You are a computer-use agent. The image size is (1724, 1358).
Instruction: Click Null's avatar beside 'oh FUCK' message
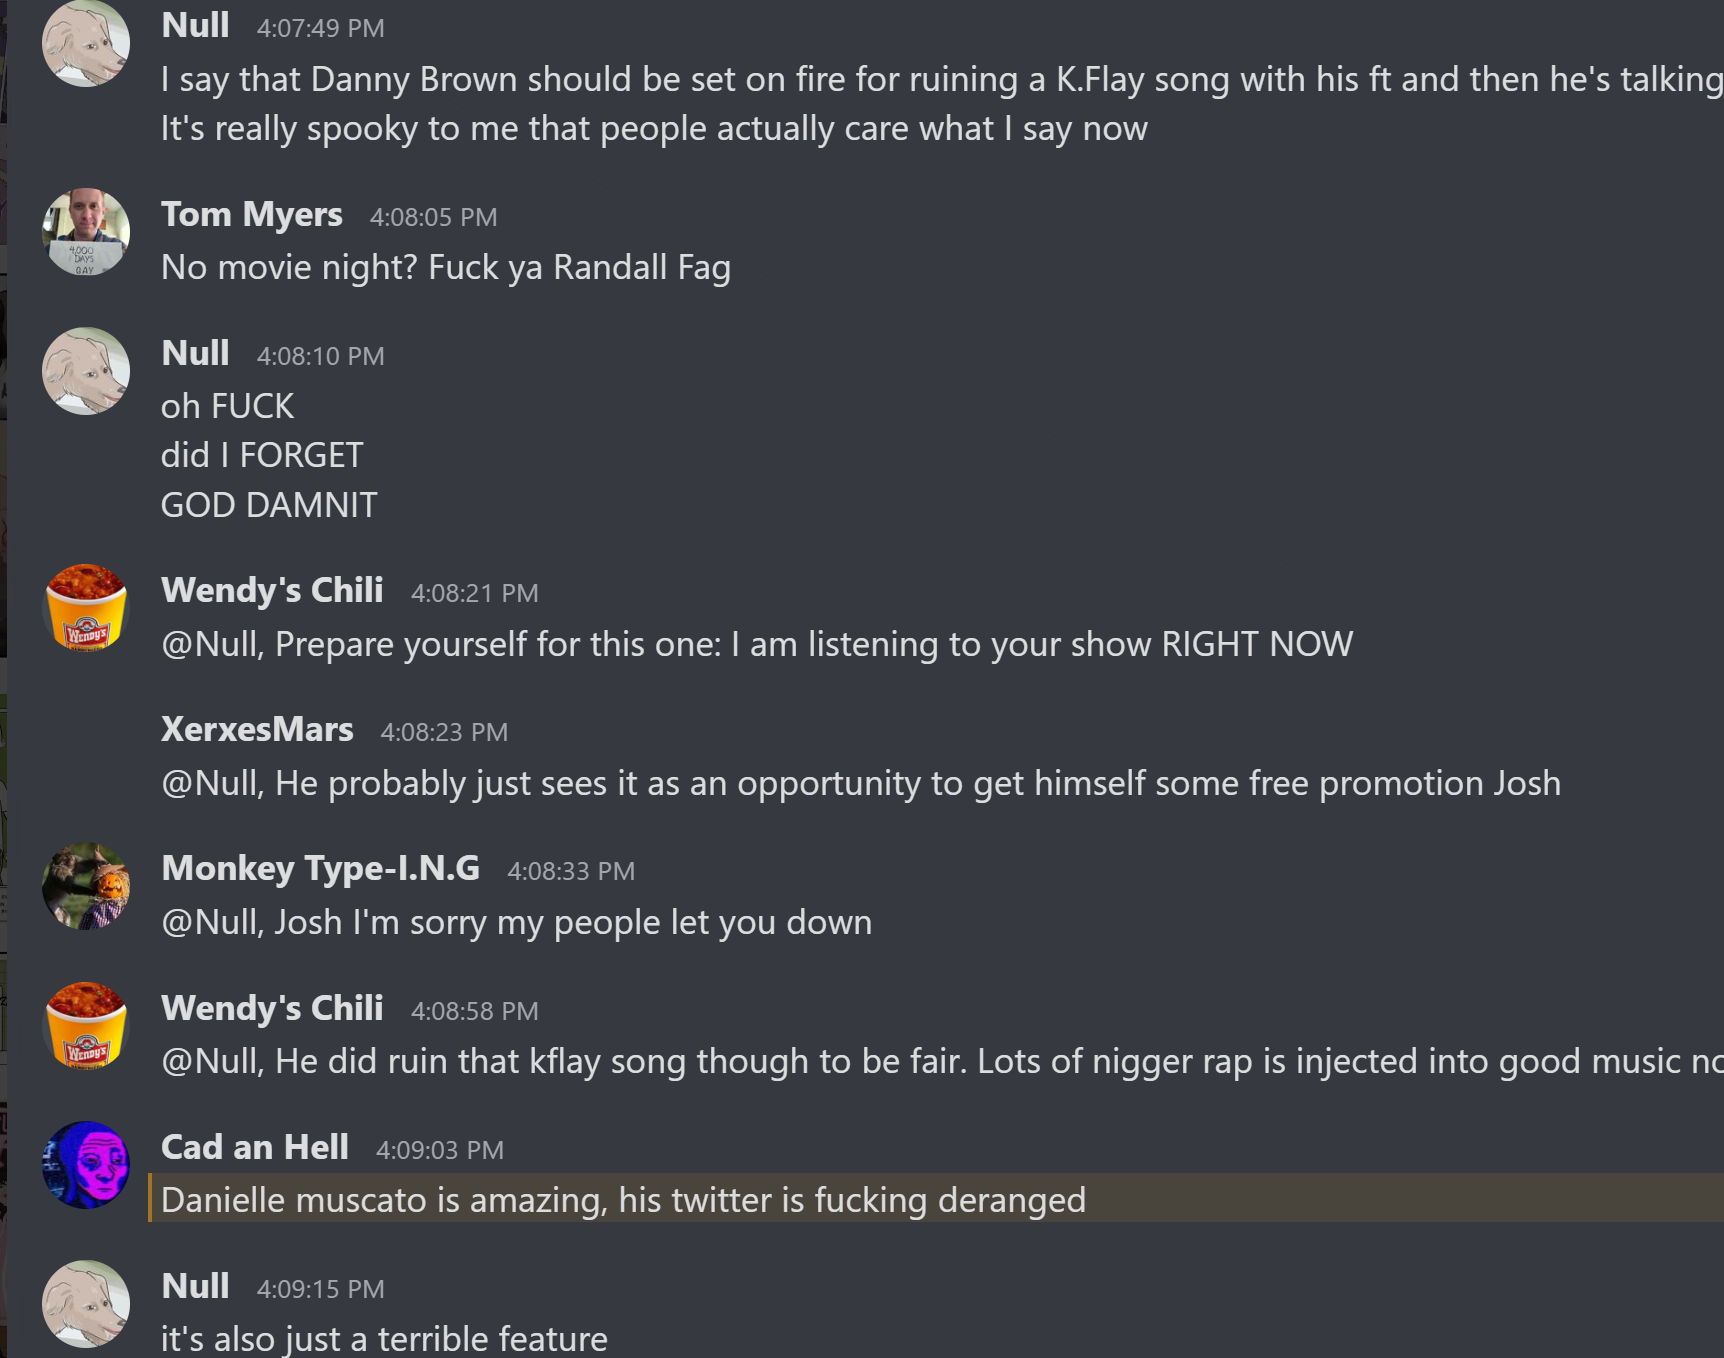(86, 371)
